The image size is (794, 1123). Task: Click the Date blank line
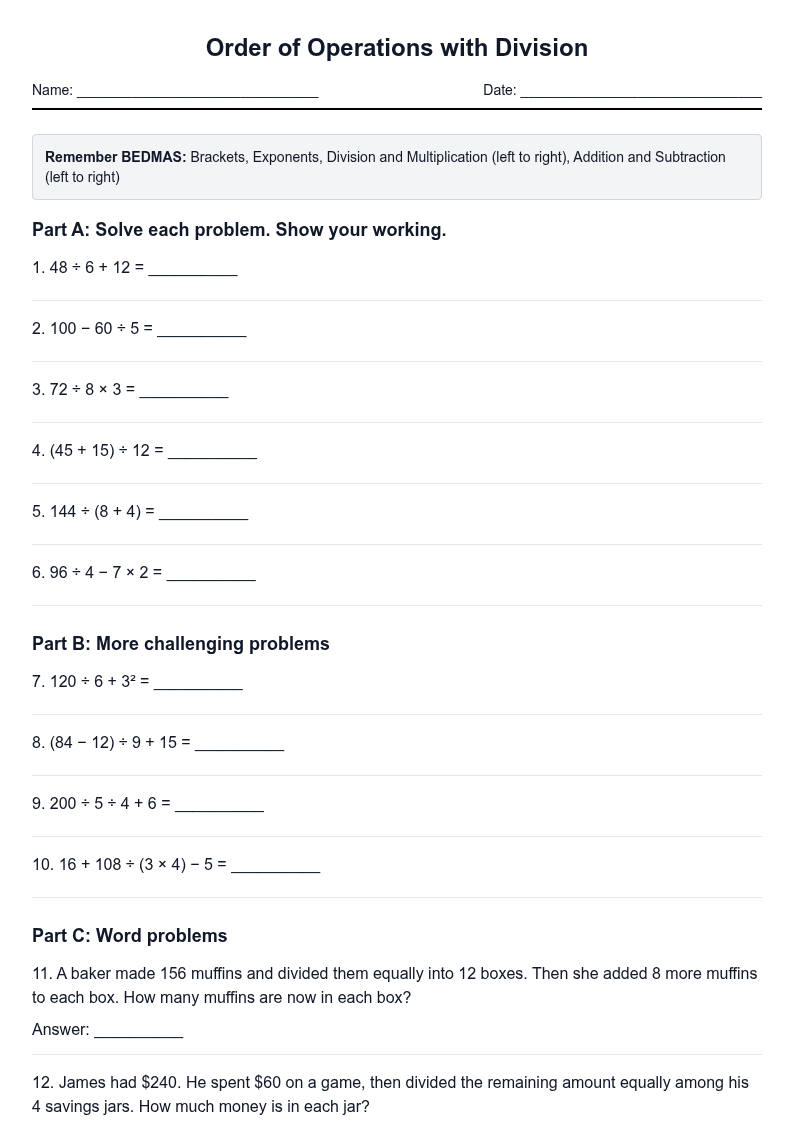[x=641, y=91]
